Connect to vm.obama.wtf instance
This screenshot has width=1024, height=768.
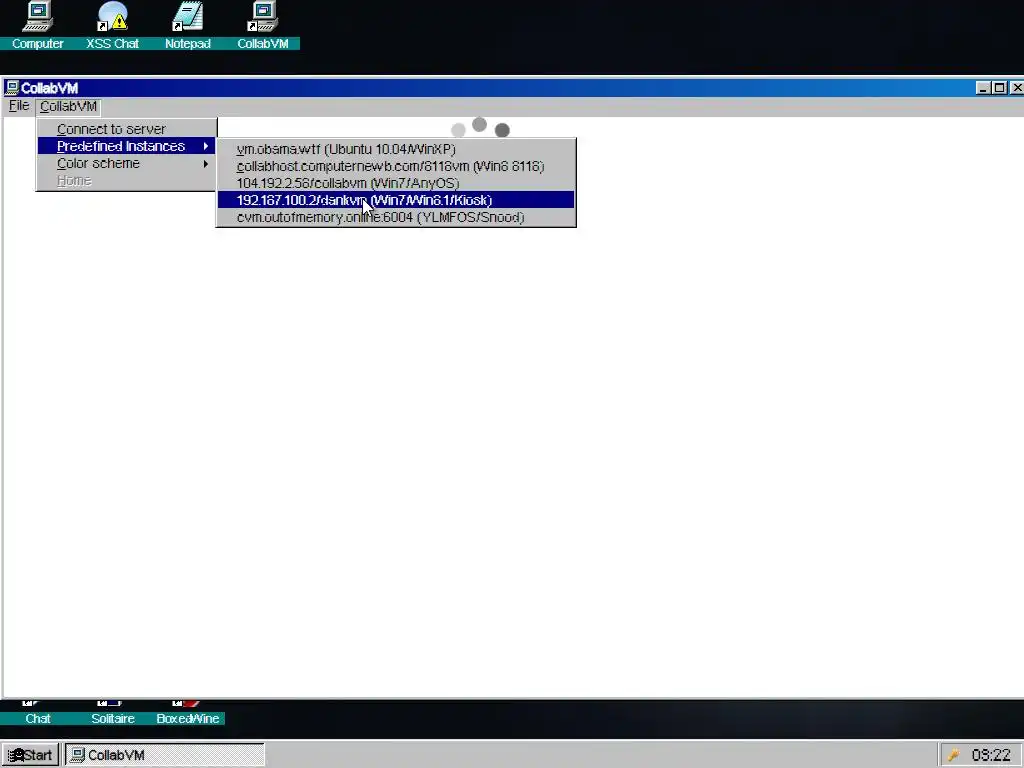pos(396,149)
